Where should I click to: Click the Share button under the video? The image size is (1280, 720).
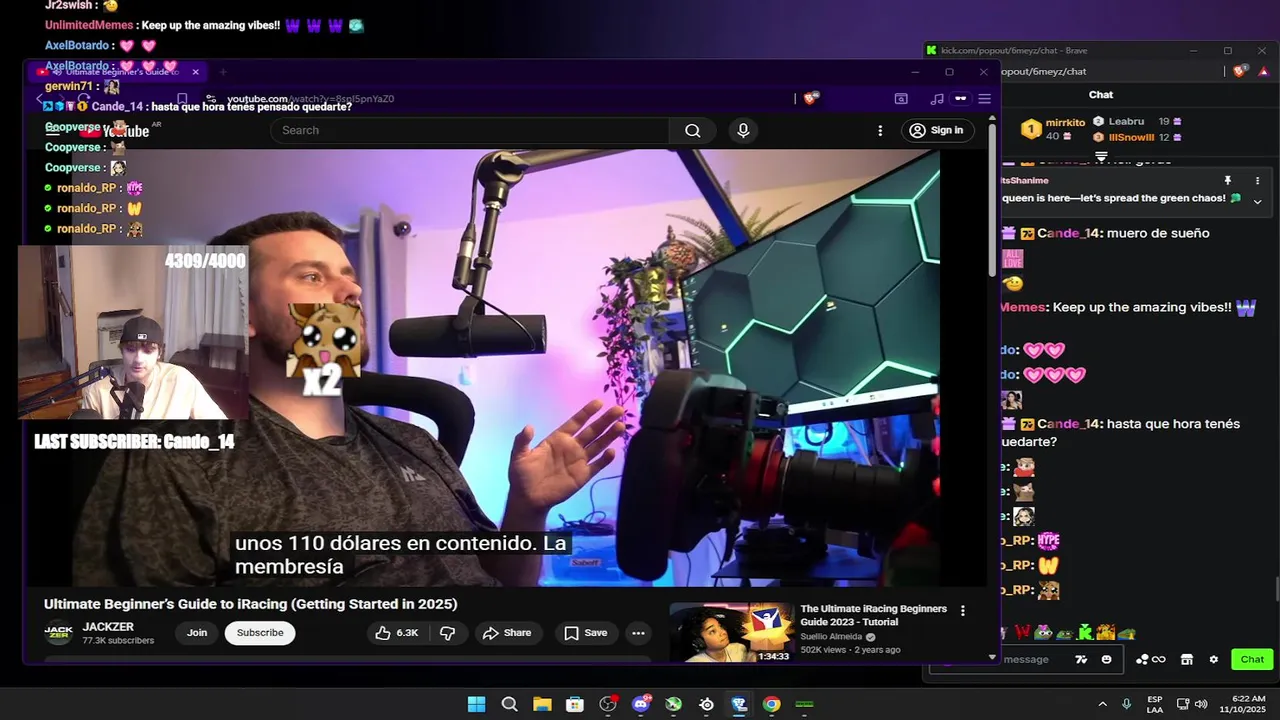pos(507,633)
